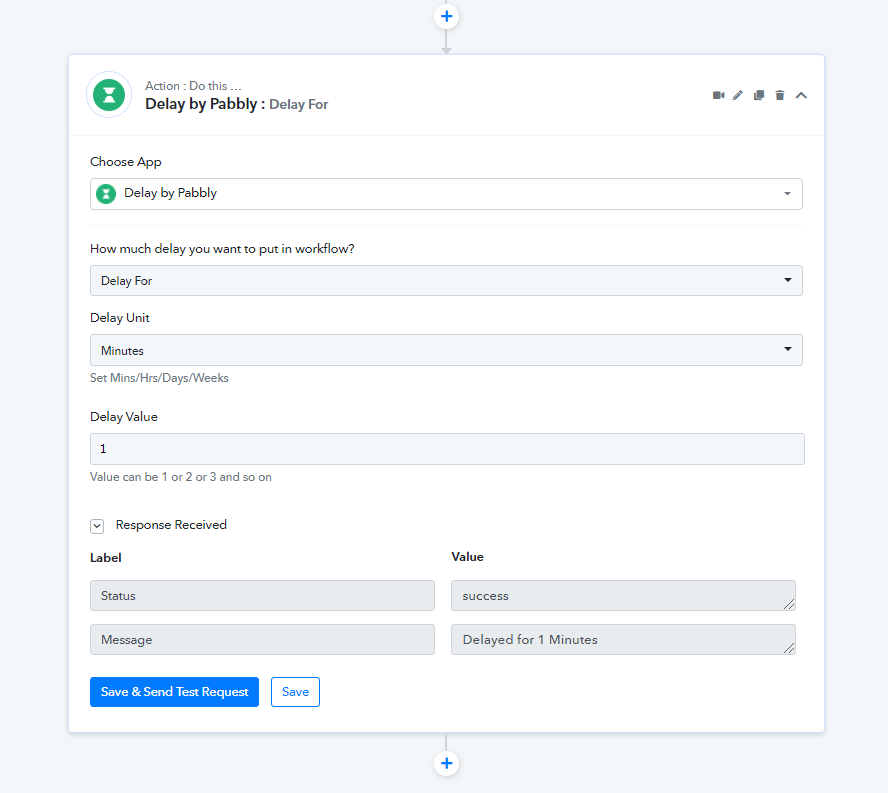Collapse the action card with the chevron
888x793 pixels.
[x=801, y=95]
